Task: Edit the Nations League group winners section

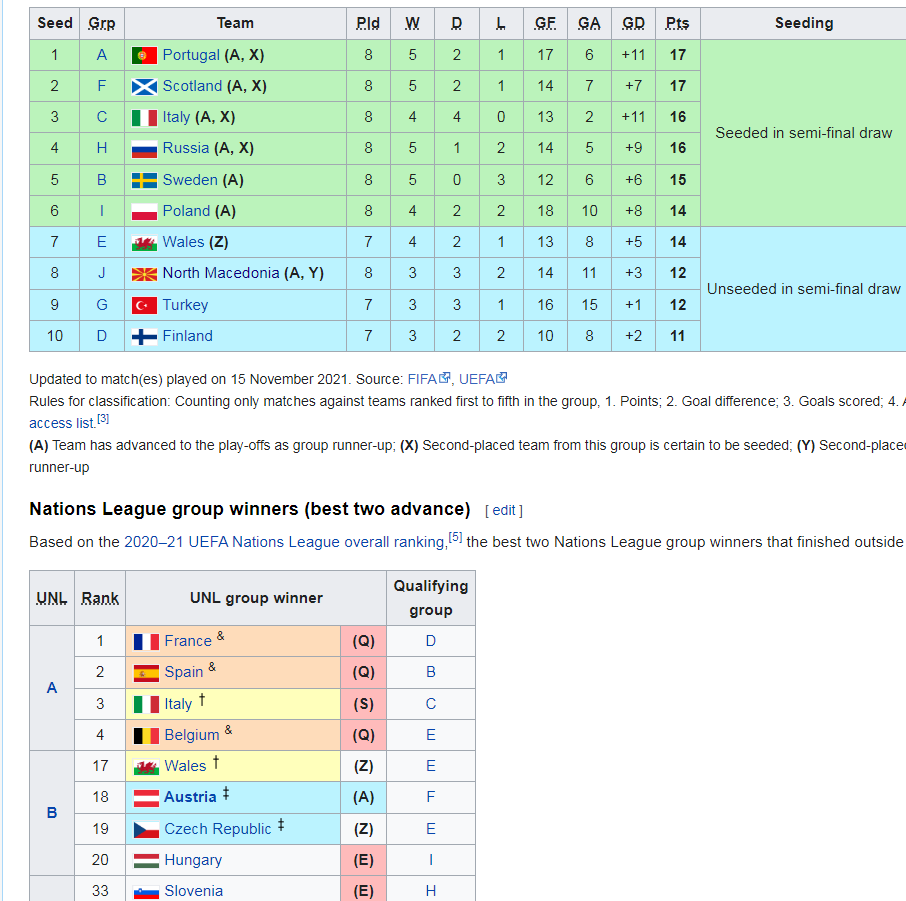Action: click(x=503, y=510)
